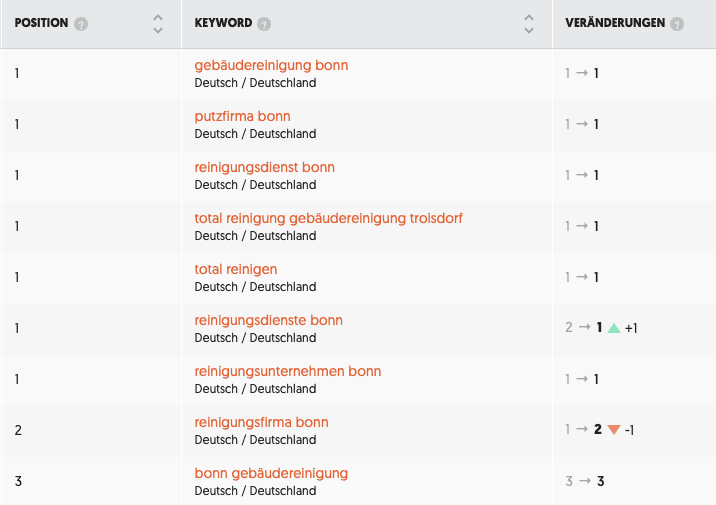Open total reinigung gebäudereinigung troisdorf keyword
Image resolution: width=716 pixels, height=505 pixels.
pos(328,218)
